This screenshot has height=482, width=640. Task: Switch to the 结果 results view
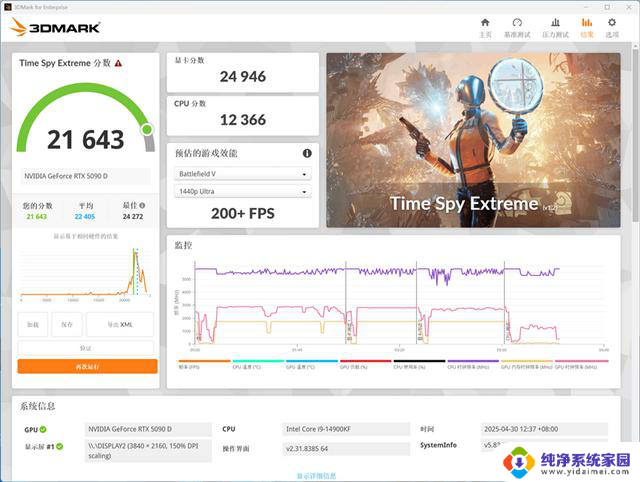point(587,28)
